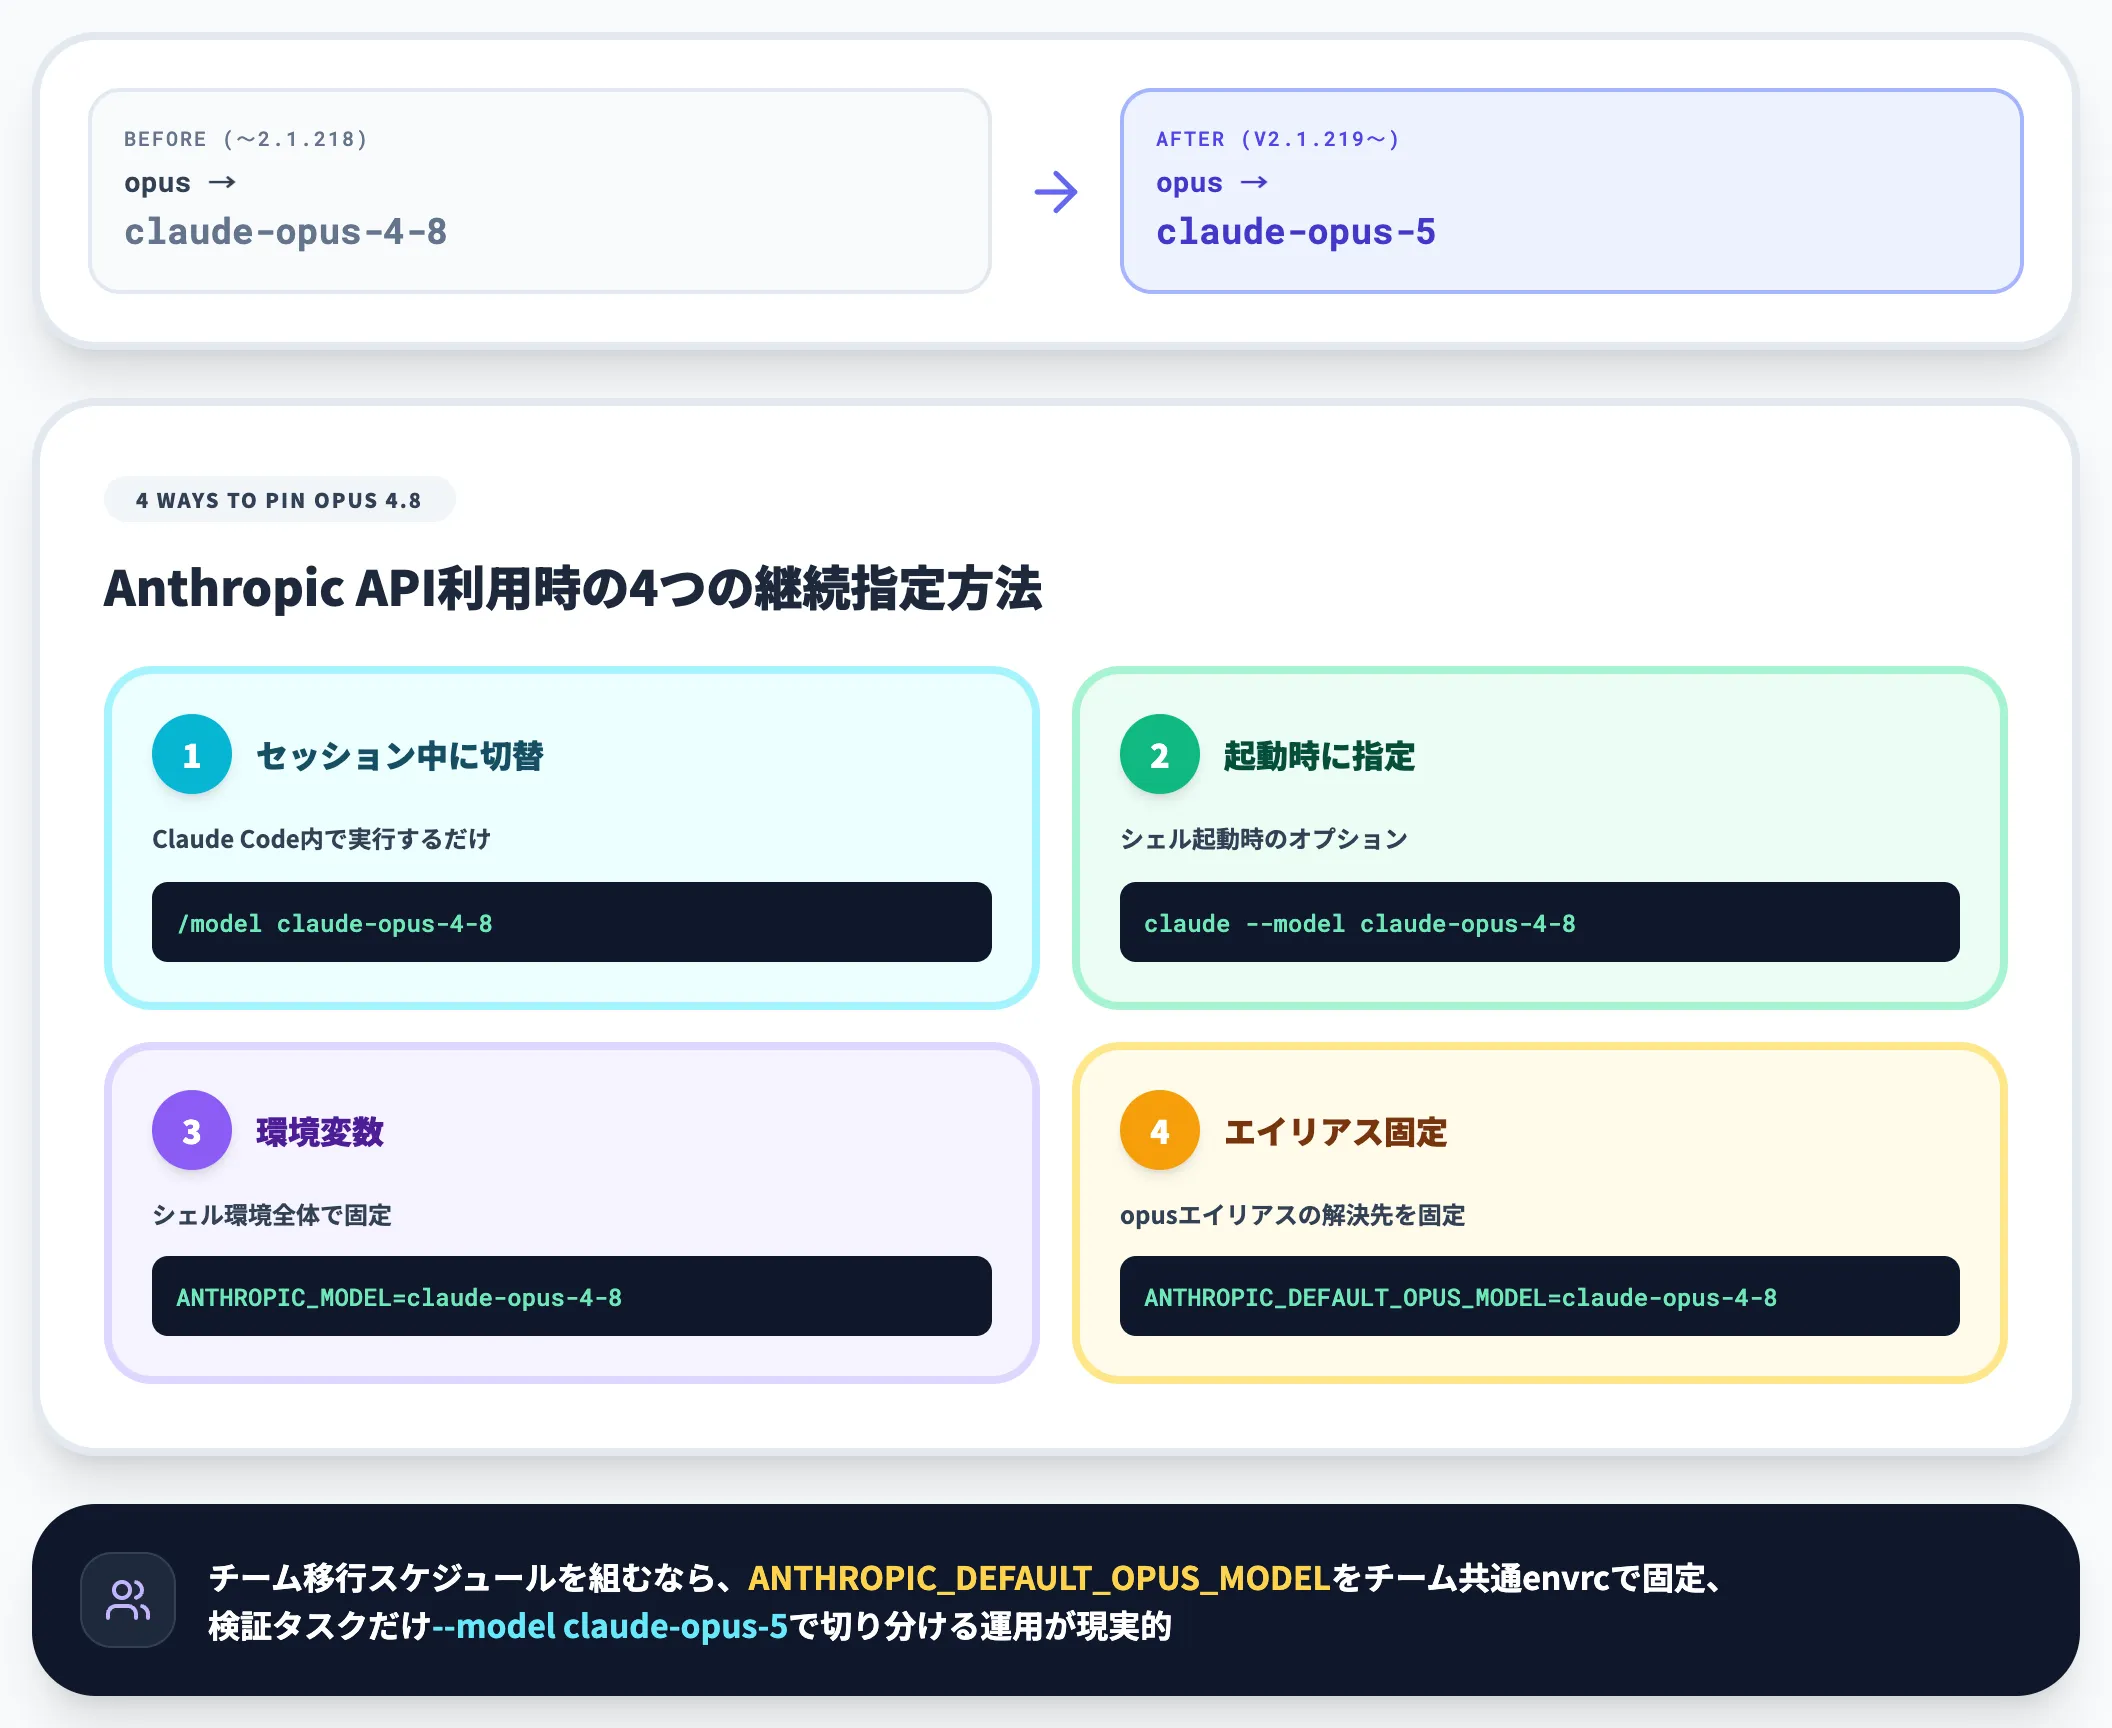Click 'opus →' line in the After card
This screenshot has width=2112, height=1728.
click(1212, 183)
